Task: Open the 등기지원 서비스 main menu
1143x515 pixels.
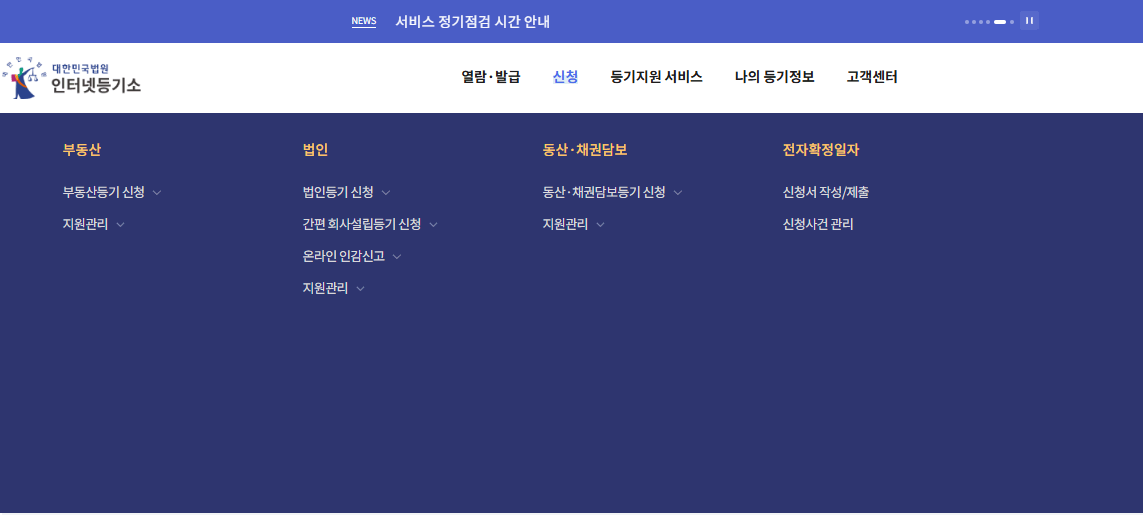Action: pos(657,77)
